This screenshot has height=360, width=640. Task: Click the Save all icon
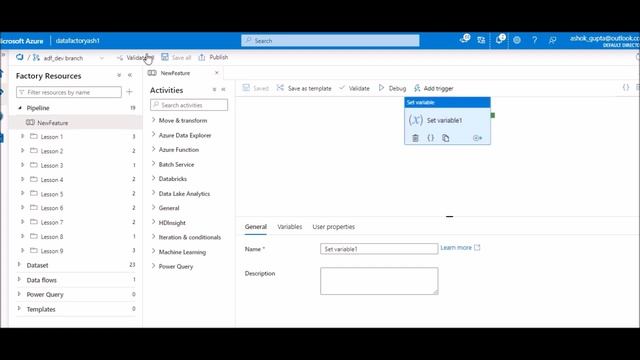(165, 57)
